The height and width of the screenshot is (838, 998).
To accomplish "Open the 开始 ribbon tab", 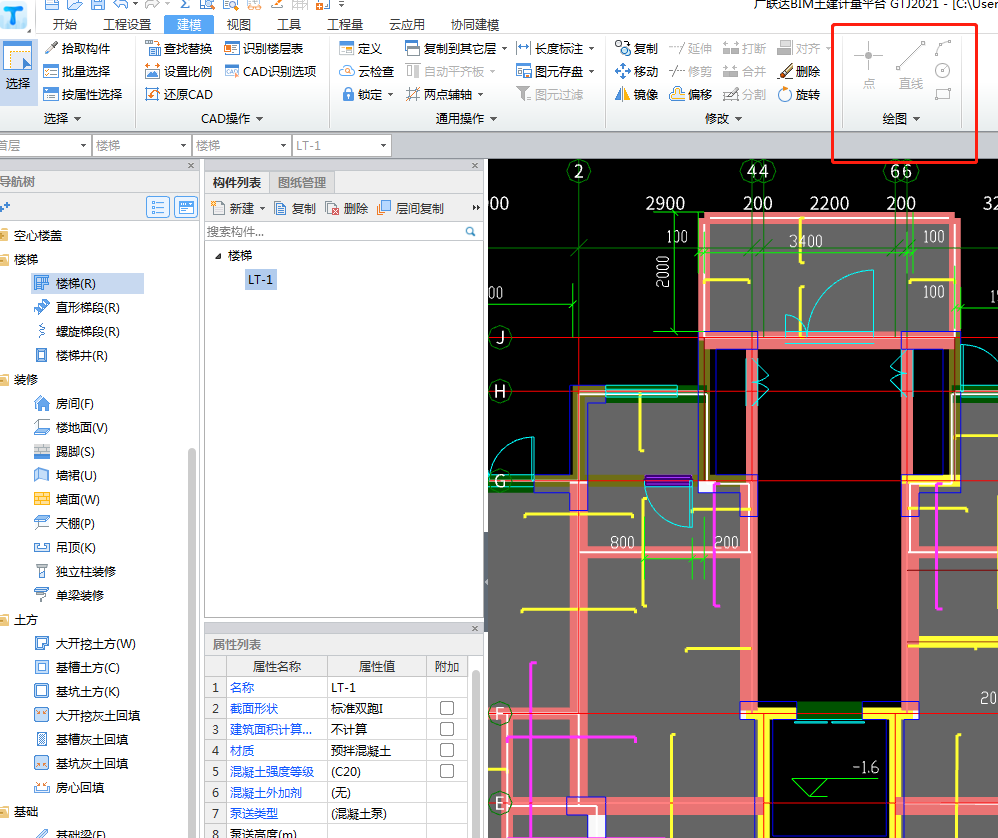I will click(65, 25).
